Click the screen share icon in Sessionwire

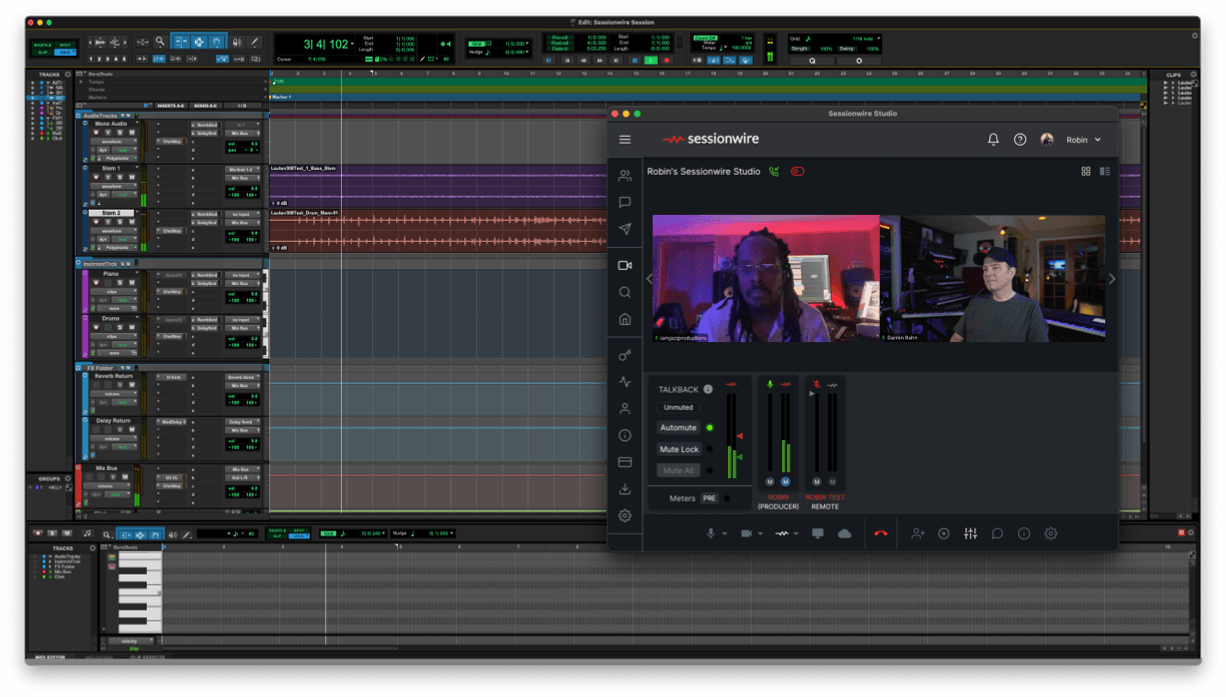click(x=819, y=533)
